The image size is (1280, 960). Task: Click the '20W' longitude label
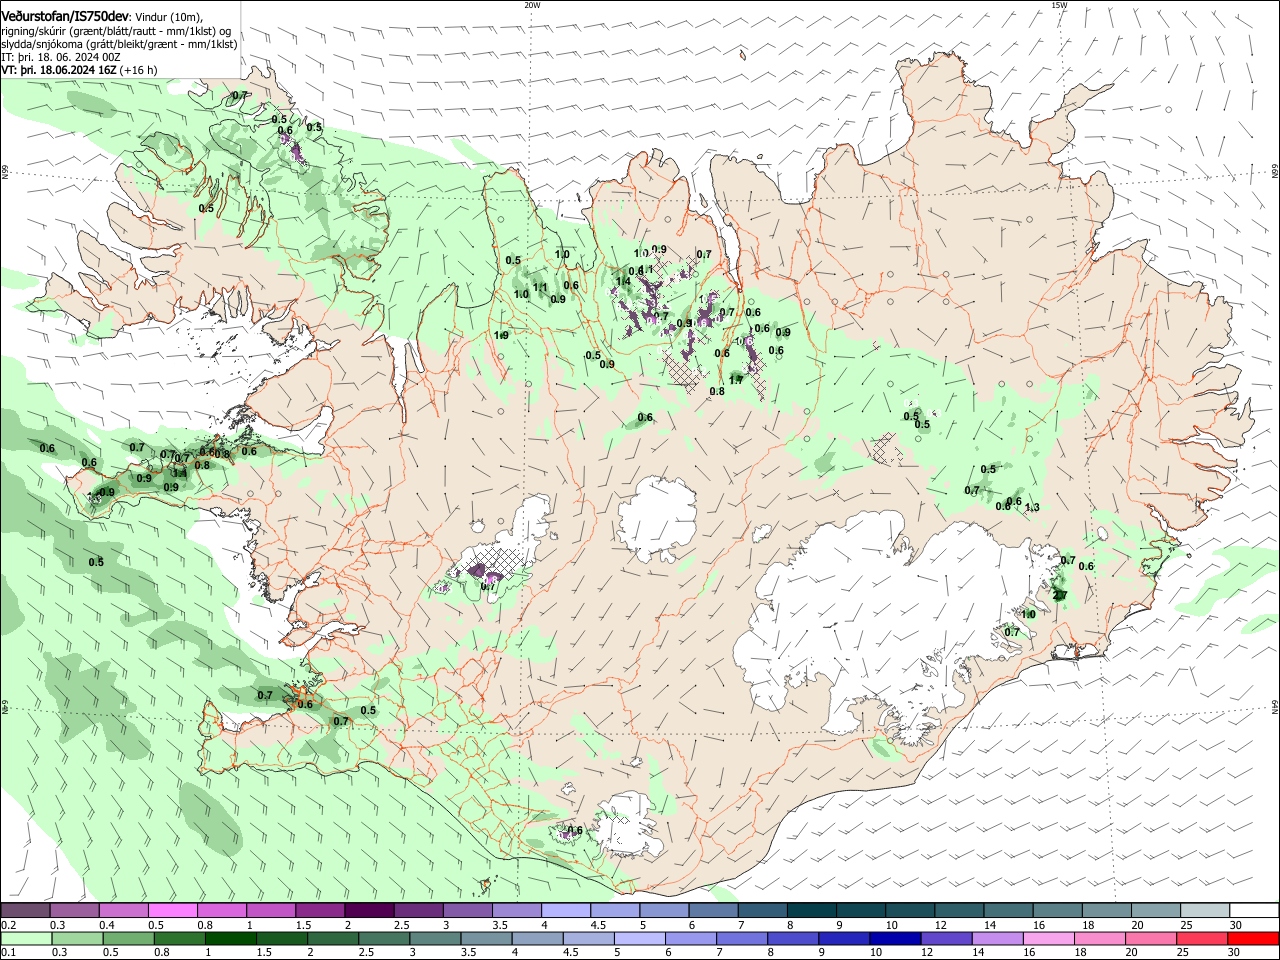(x=532, y=5)
